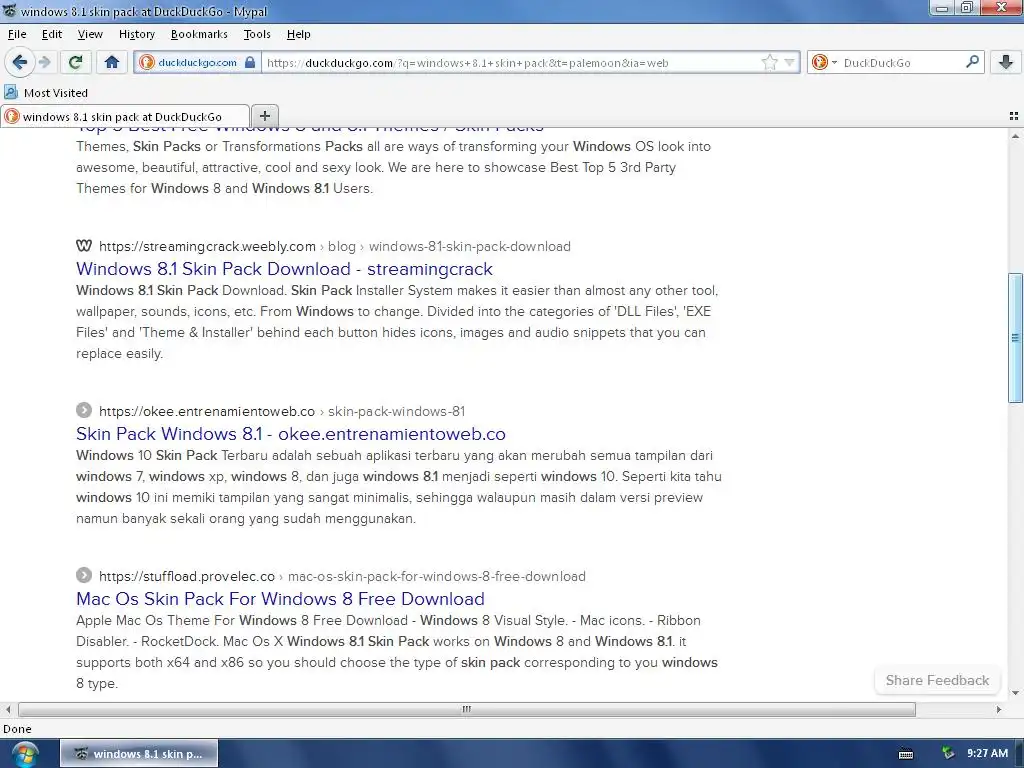Click the duckduckgo.com site identity button
Viewport: 1024px width, 768px height.
click(197, 63)
